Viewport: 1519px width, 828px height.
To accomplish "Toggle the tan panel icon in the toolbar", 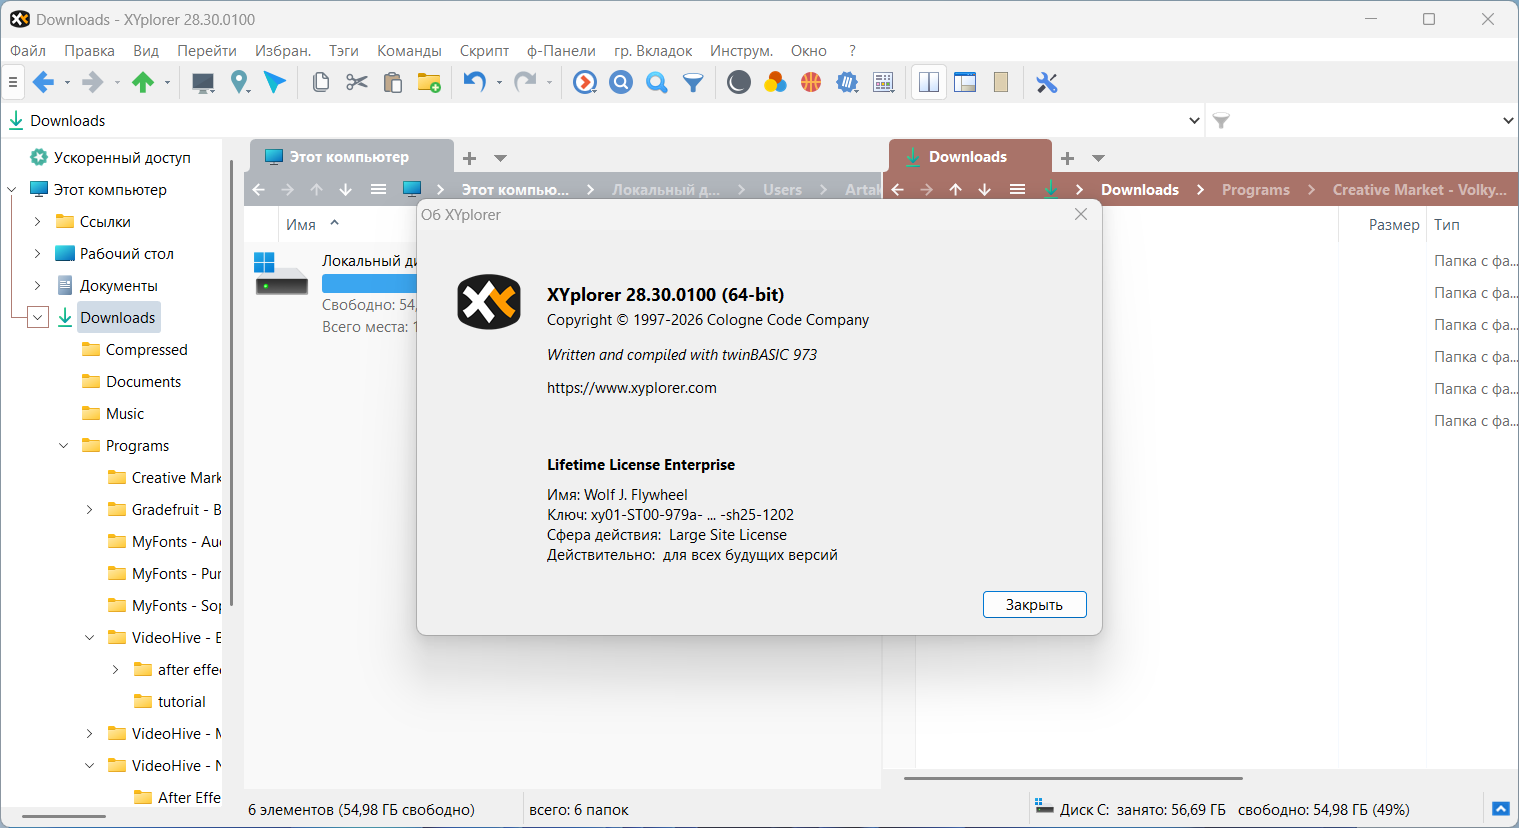I will tap(1001, 83).
